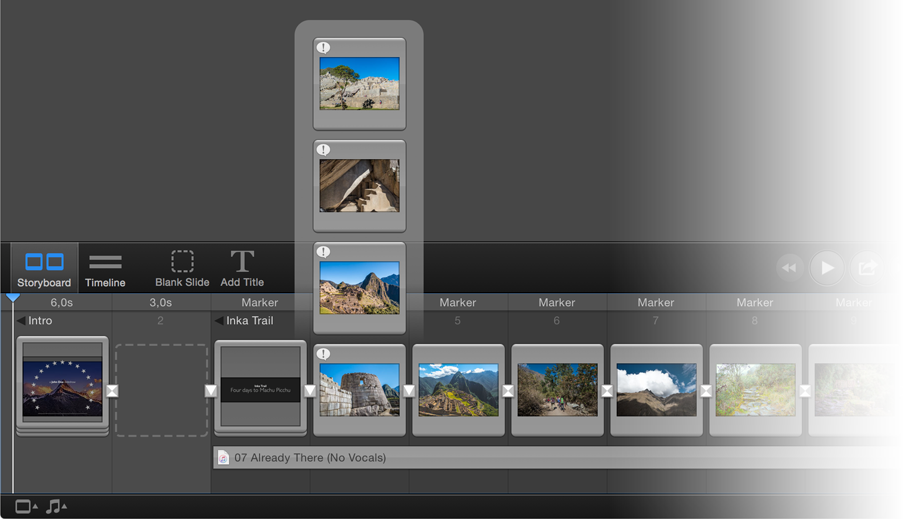
Task: Open transition after Inka Trail title slide
Action: (310, 391)
